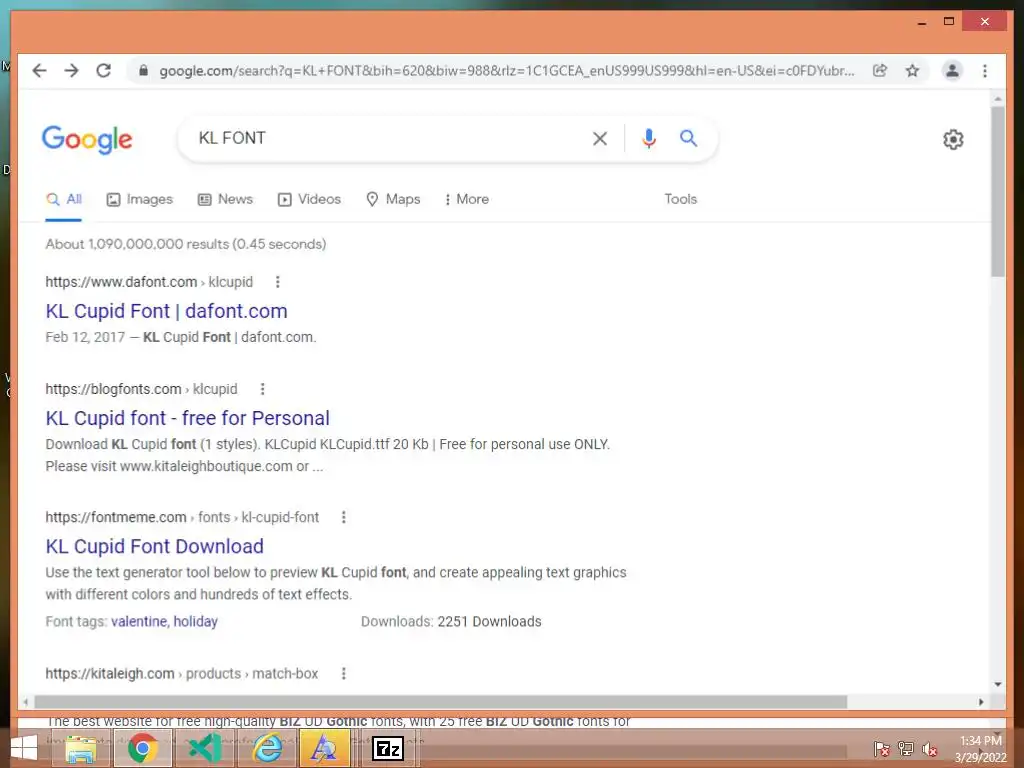
Task: Click the About 1,090,000,000 results text
Action: pos(185,244)
